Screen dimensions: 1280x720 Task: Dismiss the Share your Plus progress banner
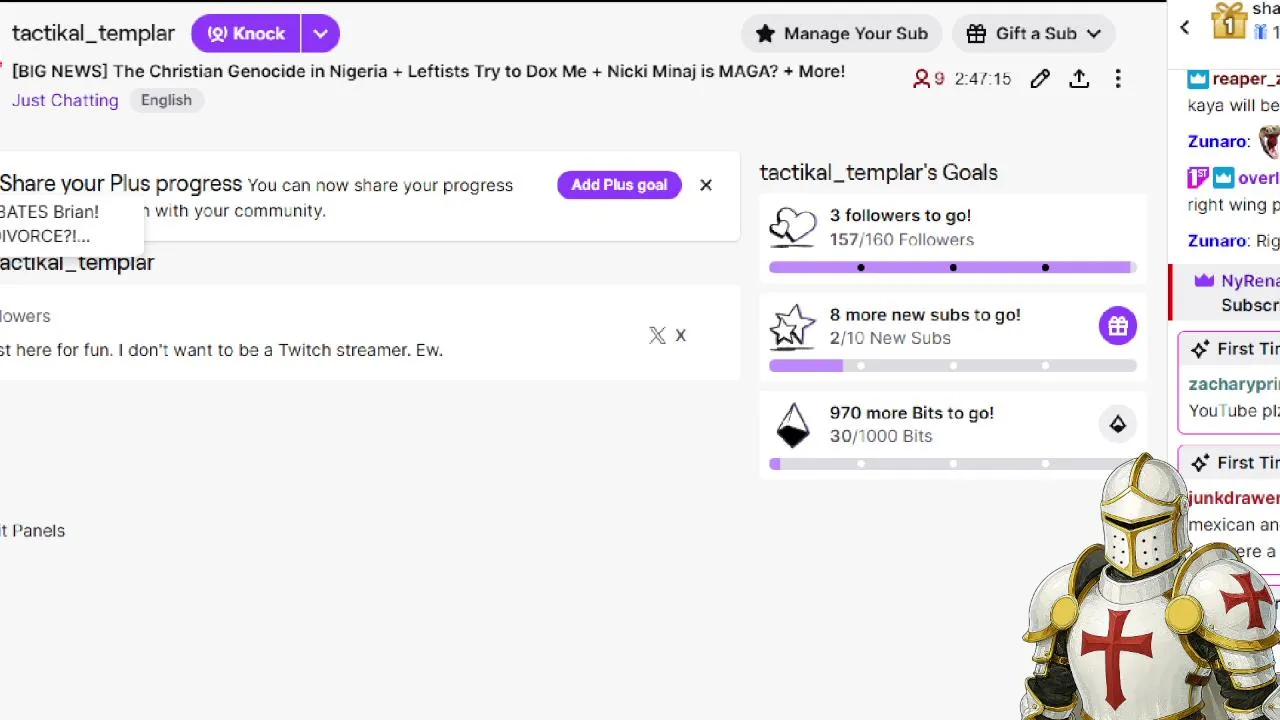[706, 185]
